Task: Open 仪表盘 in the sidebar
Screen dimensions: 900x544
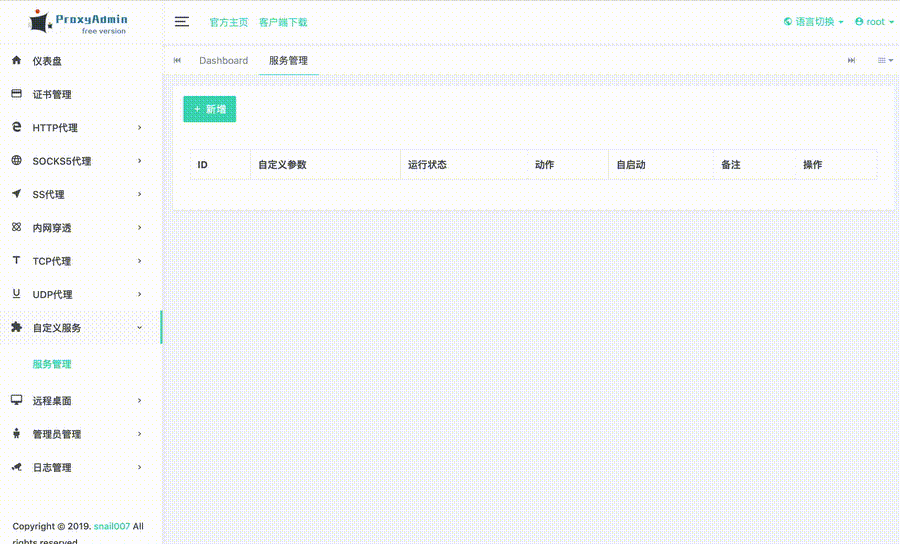Action: (x=81, y=61)
